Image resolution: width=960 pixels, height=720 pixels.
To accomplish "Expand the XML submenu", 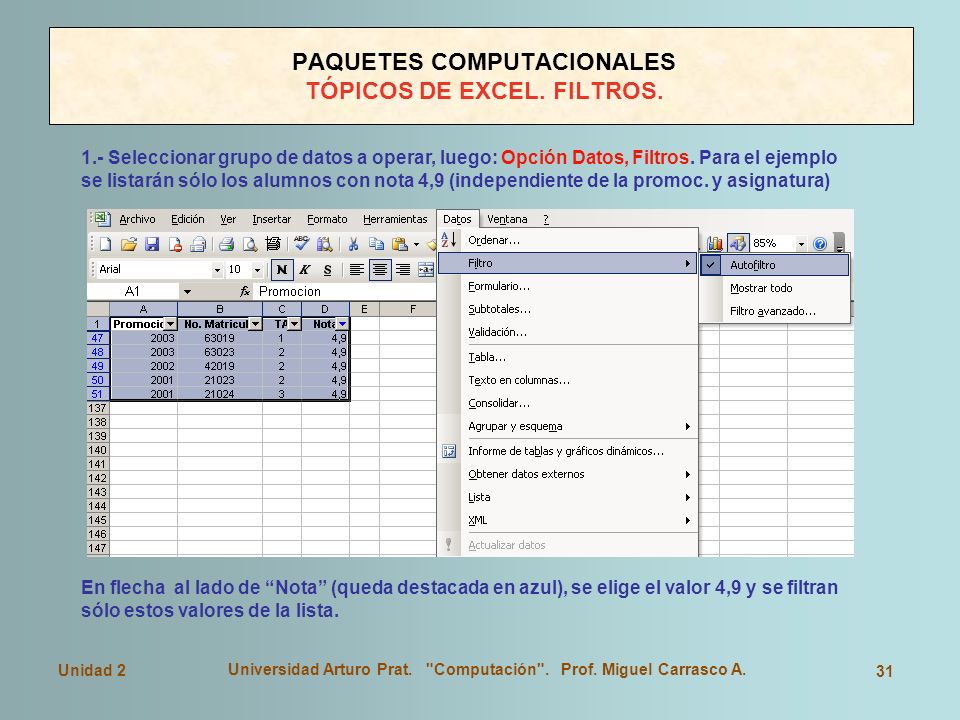I will point(568,520).
